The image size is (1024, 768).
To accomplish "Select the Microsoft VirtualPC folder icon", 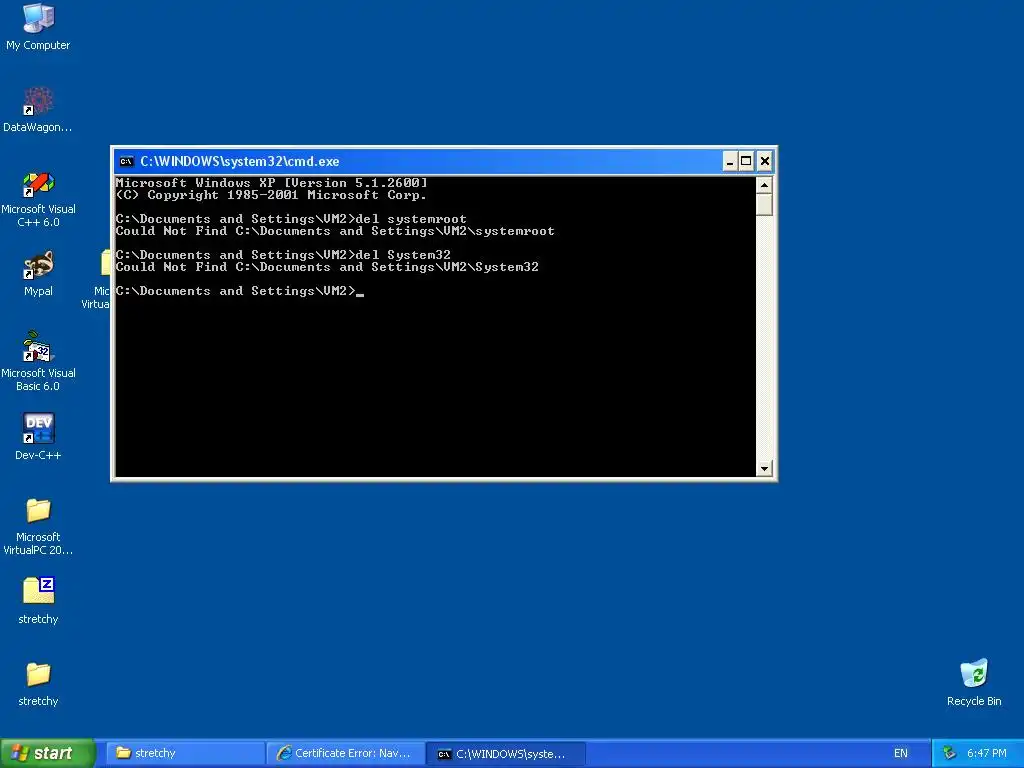I will click(x=38, y=526).
